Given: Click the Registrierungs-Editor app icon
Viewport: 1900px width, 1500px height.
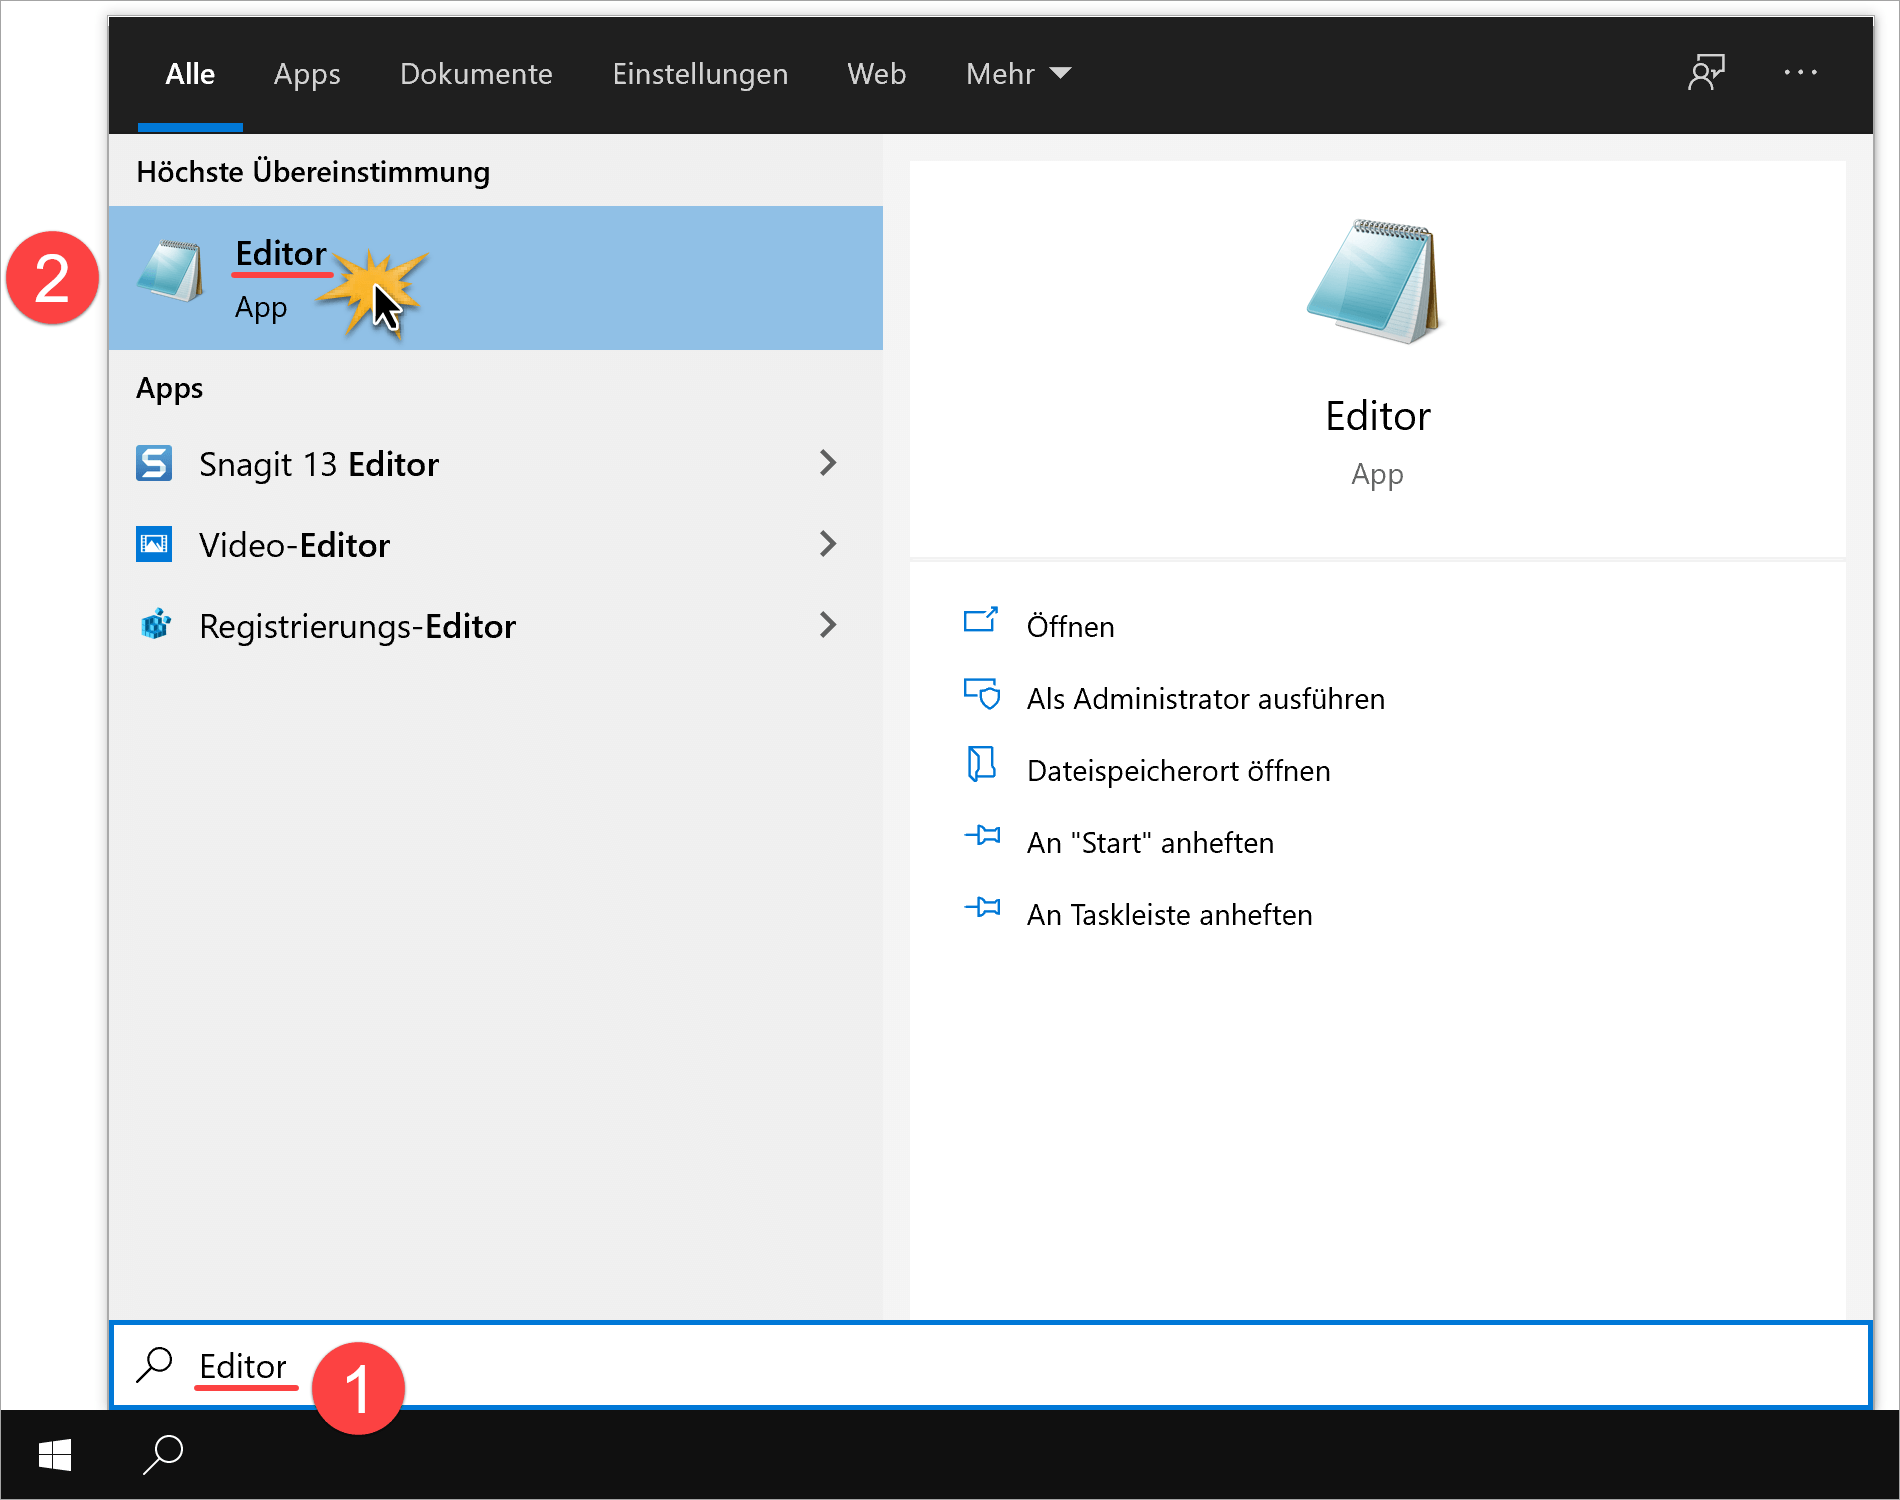Looking at the screenshot, I should point(155,625).
